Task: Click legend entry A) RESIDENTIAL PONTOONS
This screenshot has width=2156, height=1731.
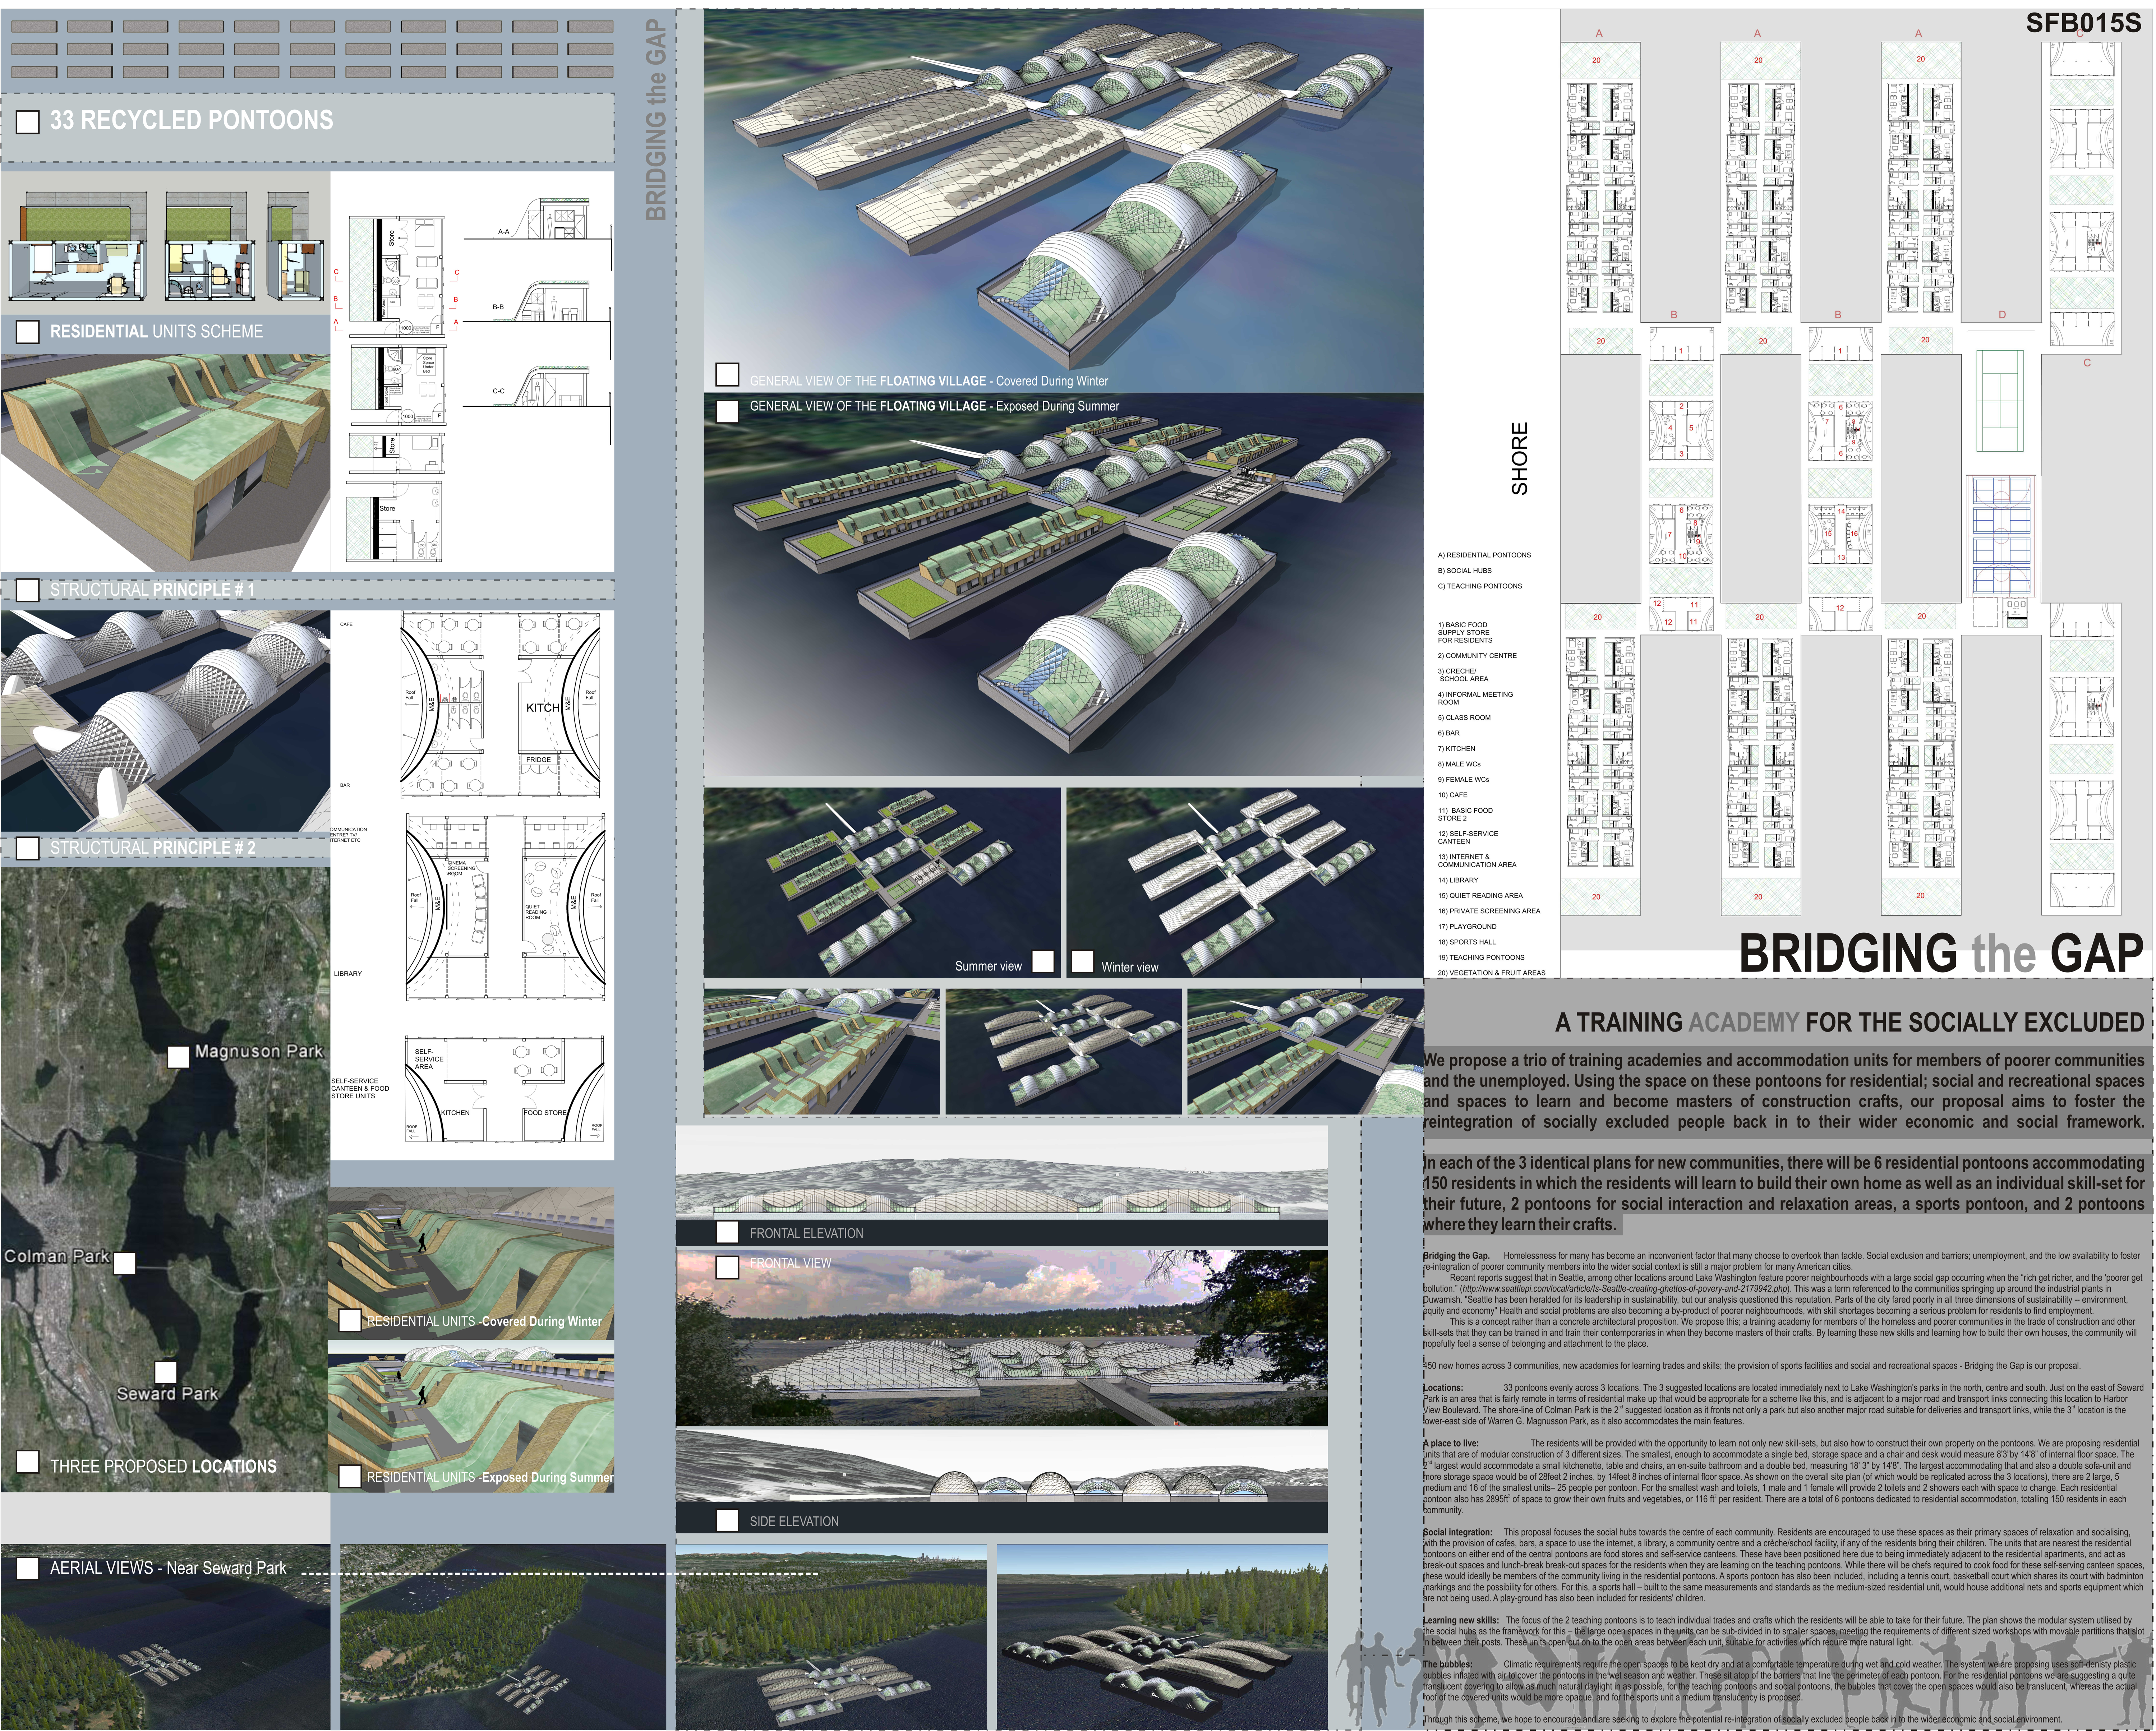Action: [1484, 555]
